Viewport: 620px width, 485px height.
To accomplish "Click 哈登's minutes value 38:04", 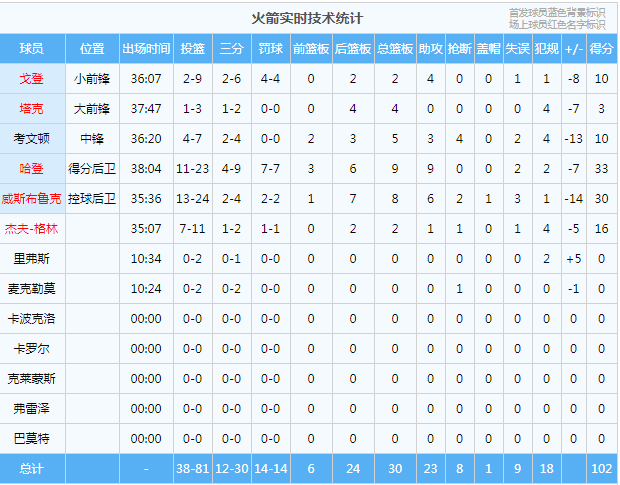I will click(x=146, y=169).
